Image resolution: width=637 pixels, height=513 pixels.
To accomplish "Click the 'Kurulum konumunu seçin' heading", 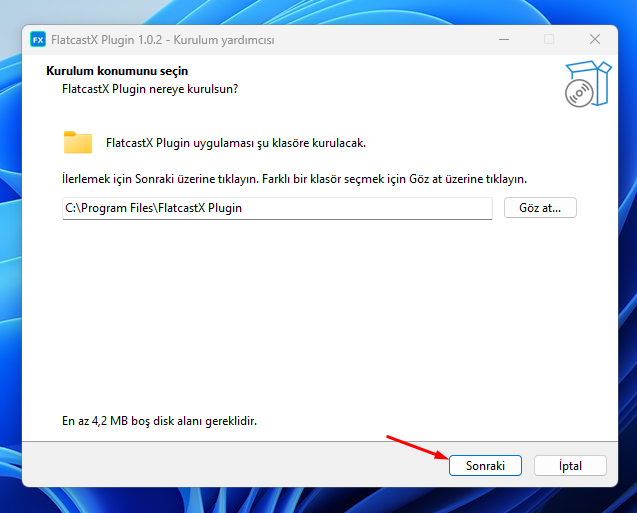I will click(x=117, y=71).
